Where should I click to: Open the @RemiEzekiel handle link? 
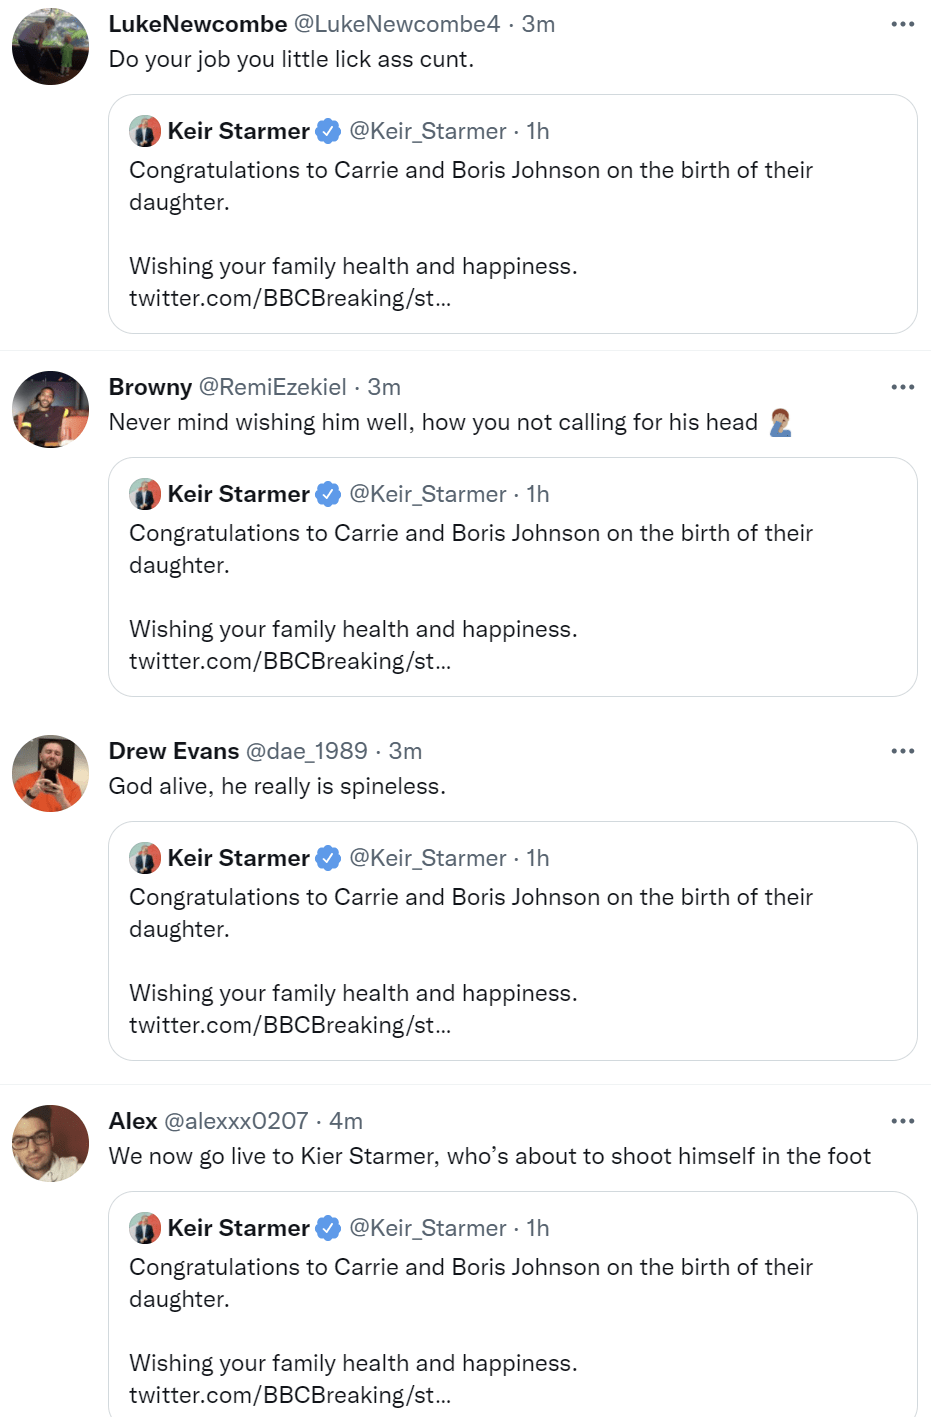(x=272, y=387)
